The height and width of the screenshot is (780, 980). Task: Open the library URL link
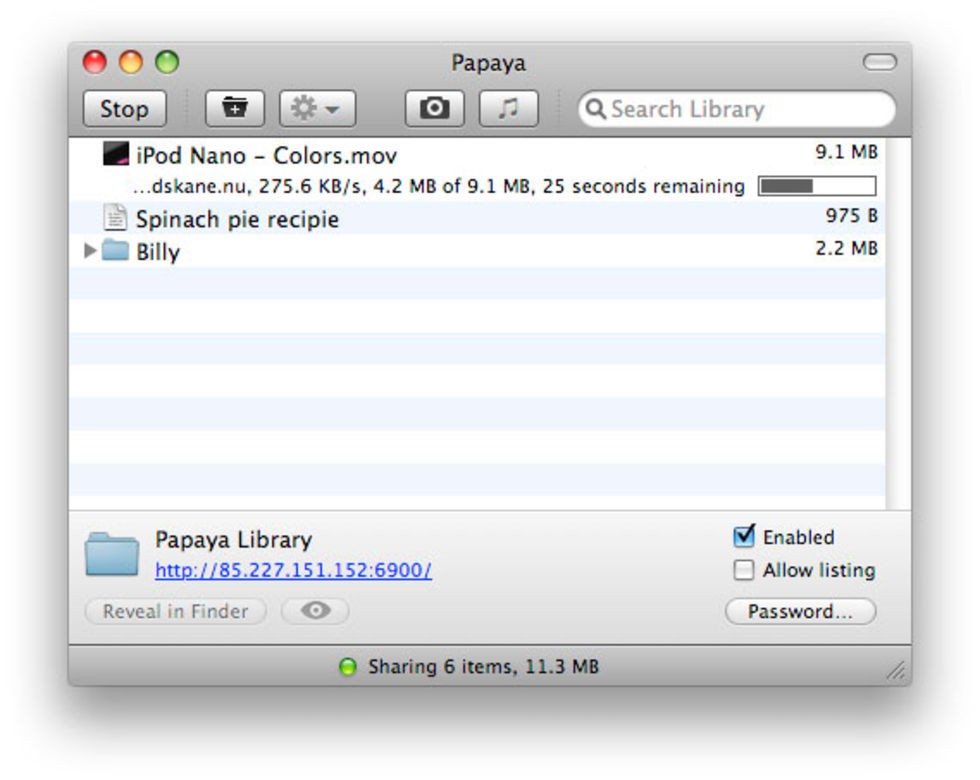[293, 570]
